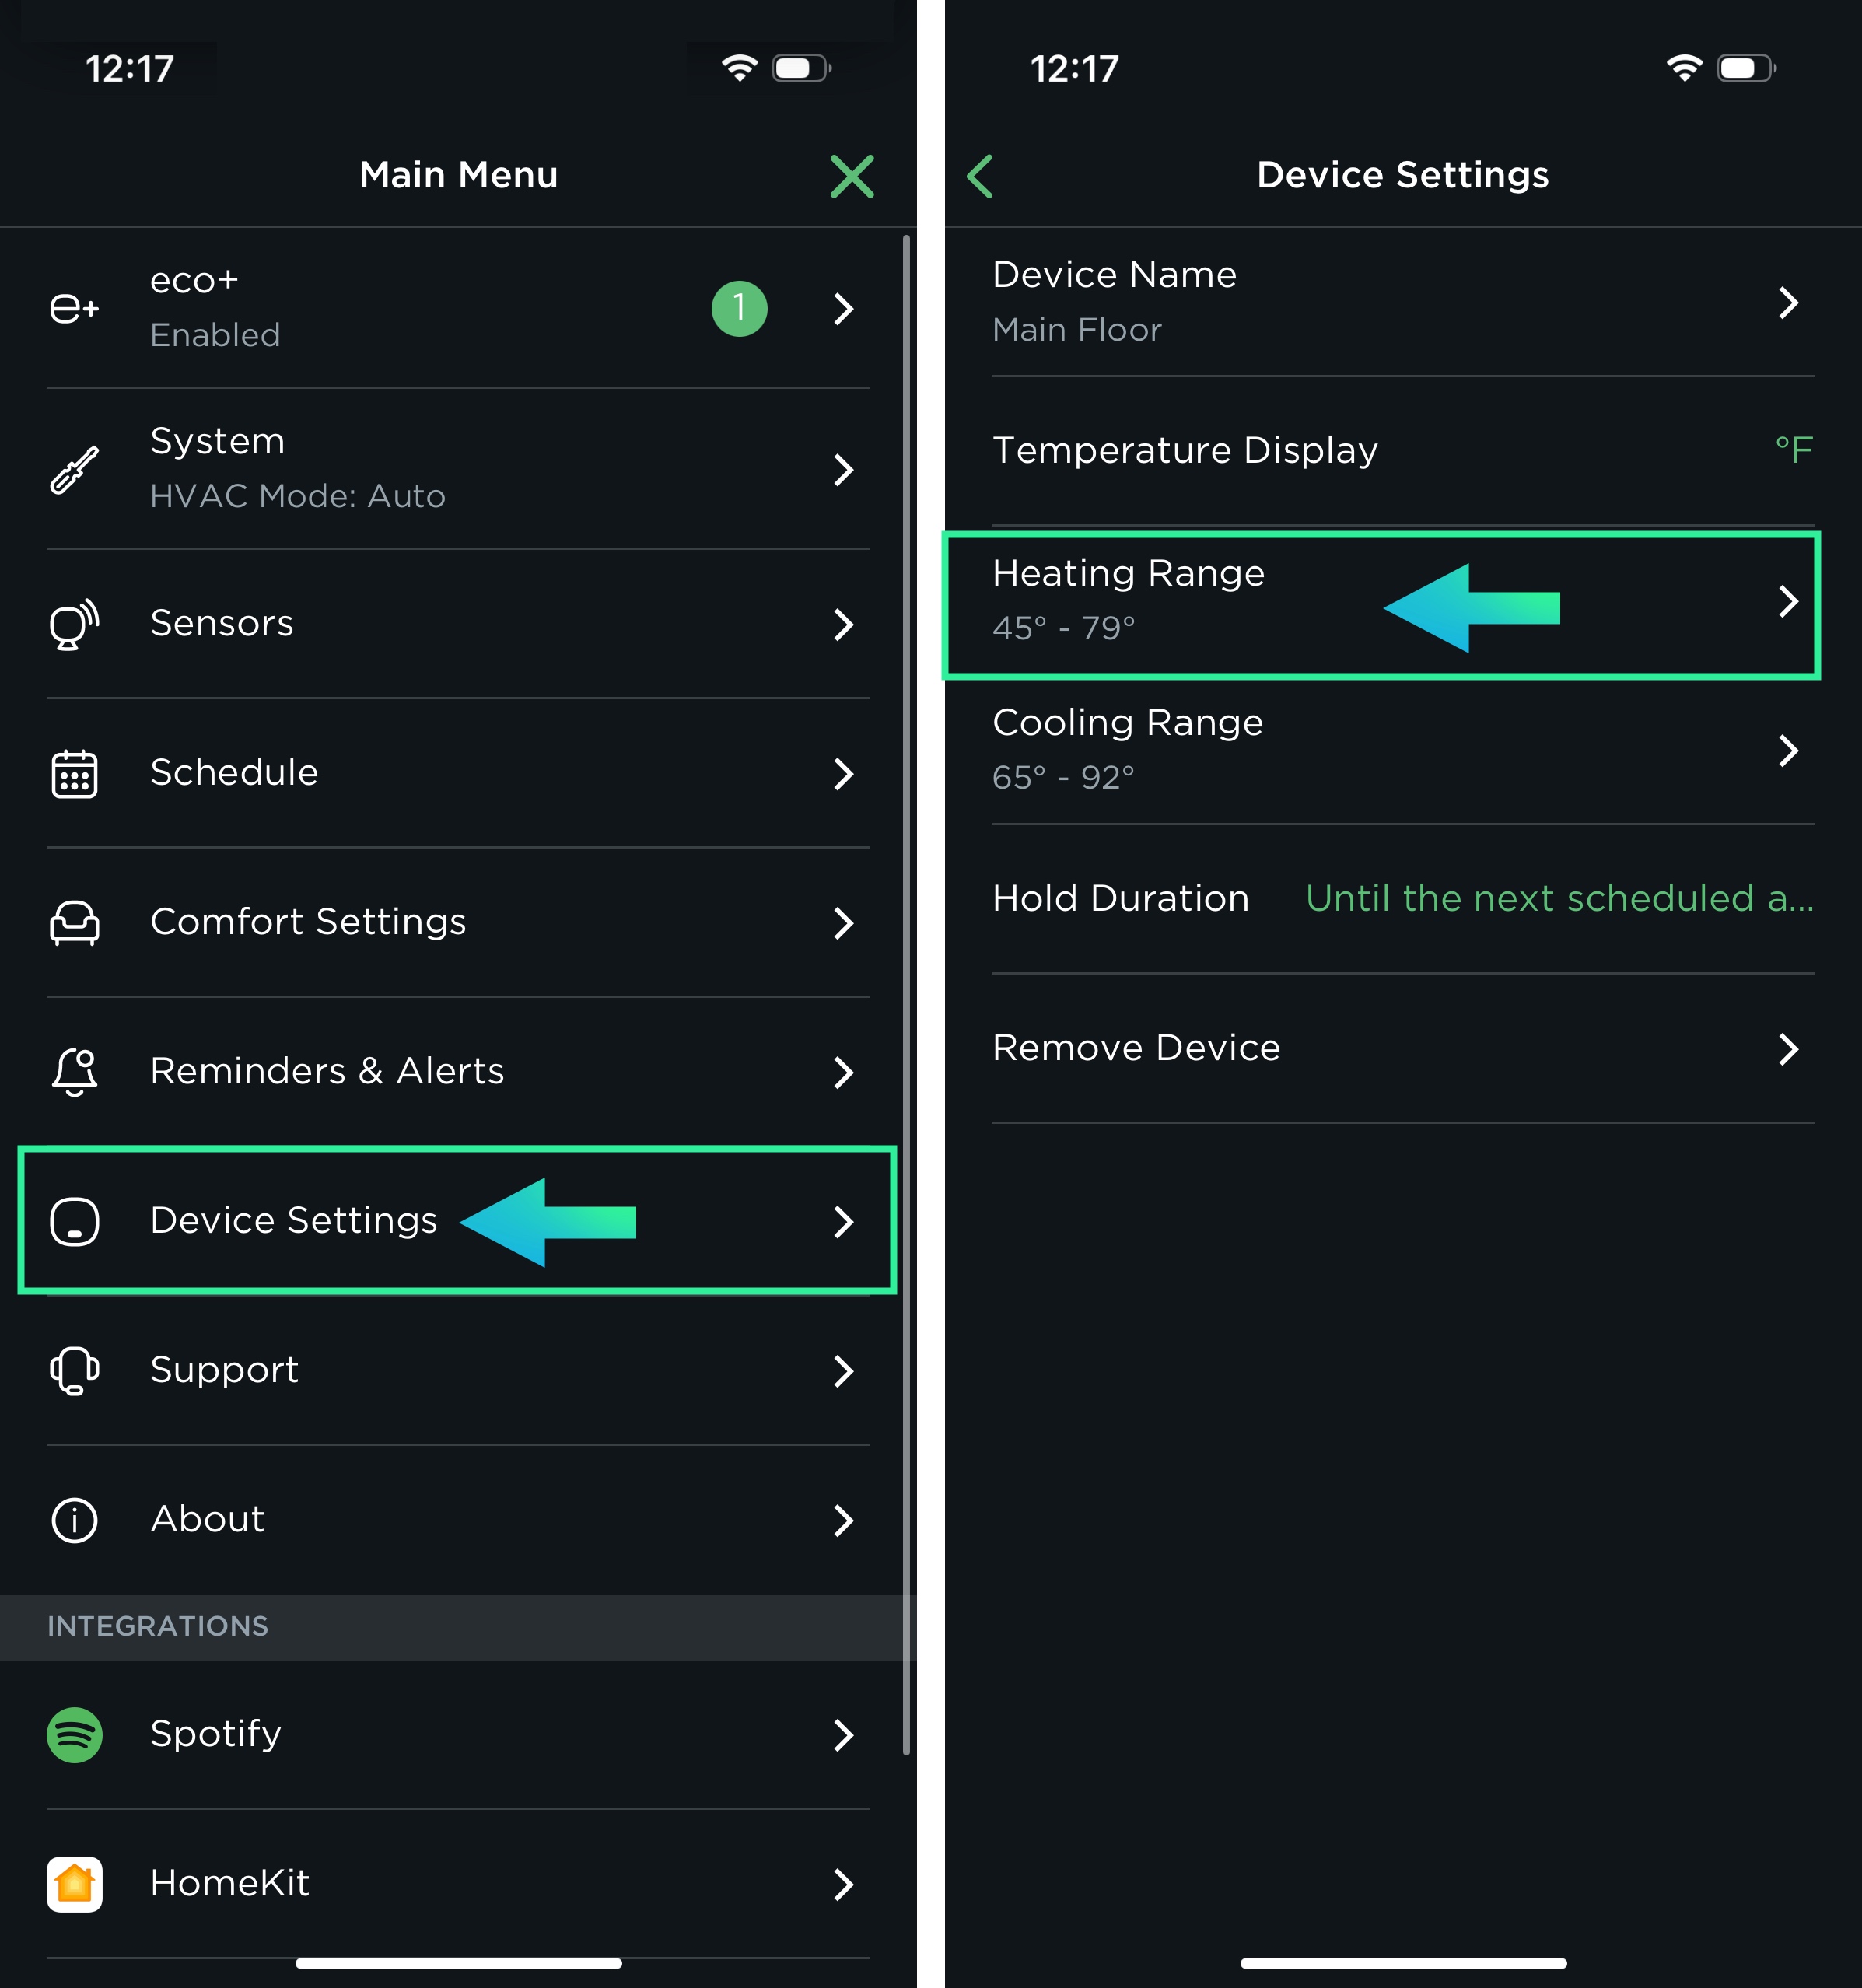Close the Main Menu
The image size is (1862, 1988).
pyautogui.click(x=852, y=176)
